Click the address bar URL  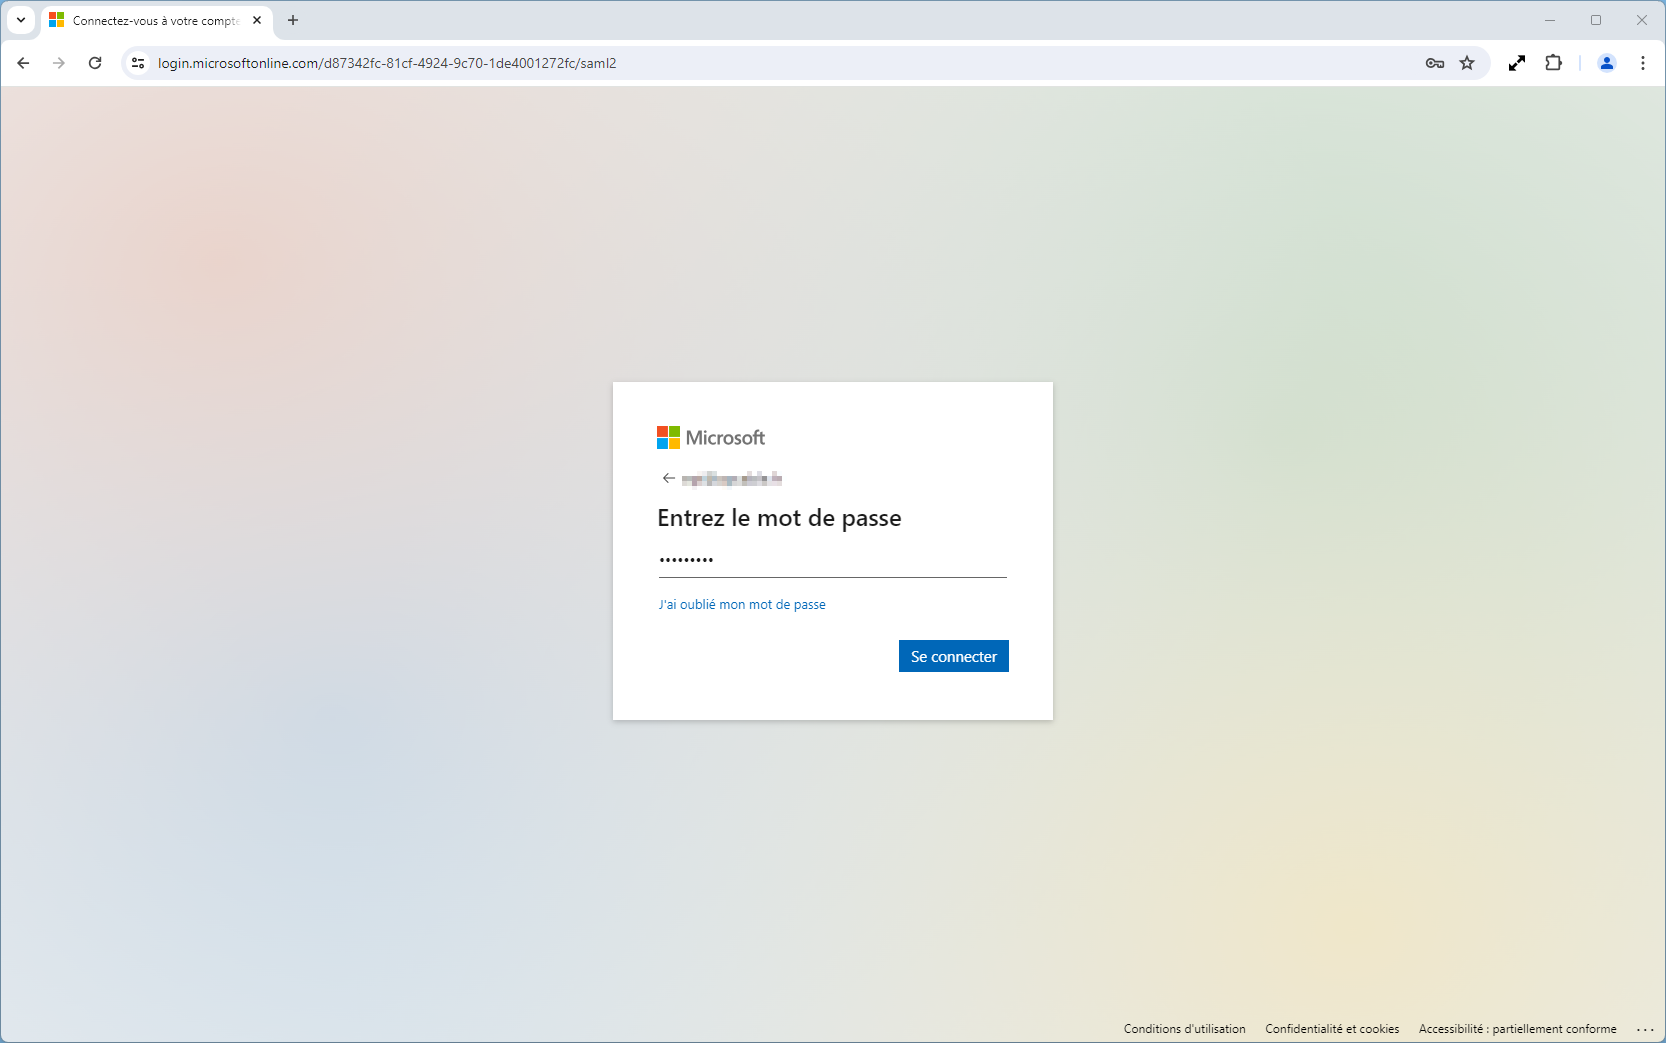point(387,63)
